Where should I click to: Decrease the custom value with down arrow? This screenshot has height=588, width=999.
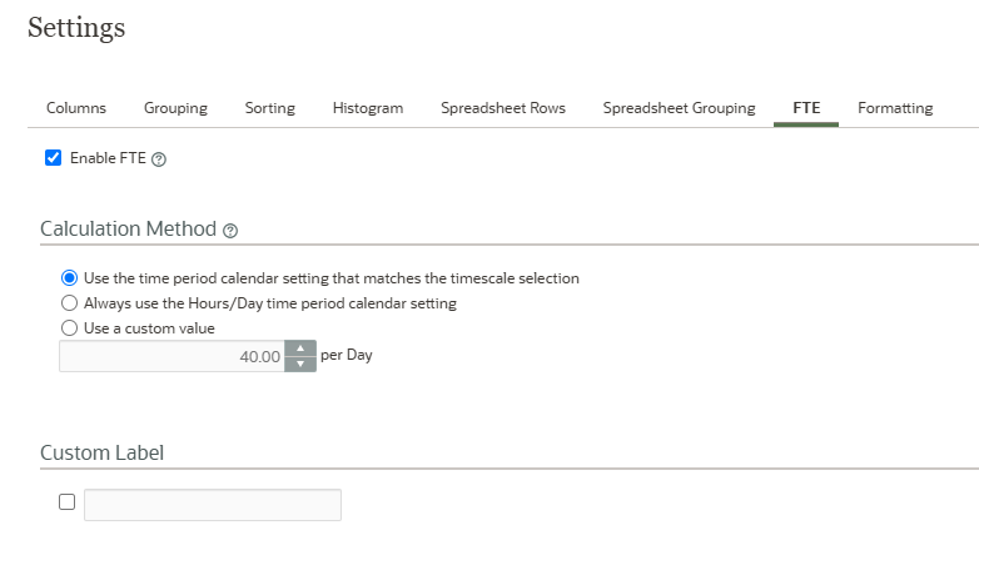tap(300, 364)
